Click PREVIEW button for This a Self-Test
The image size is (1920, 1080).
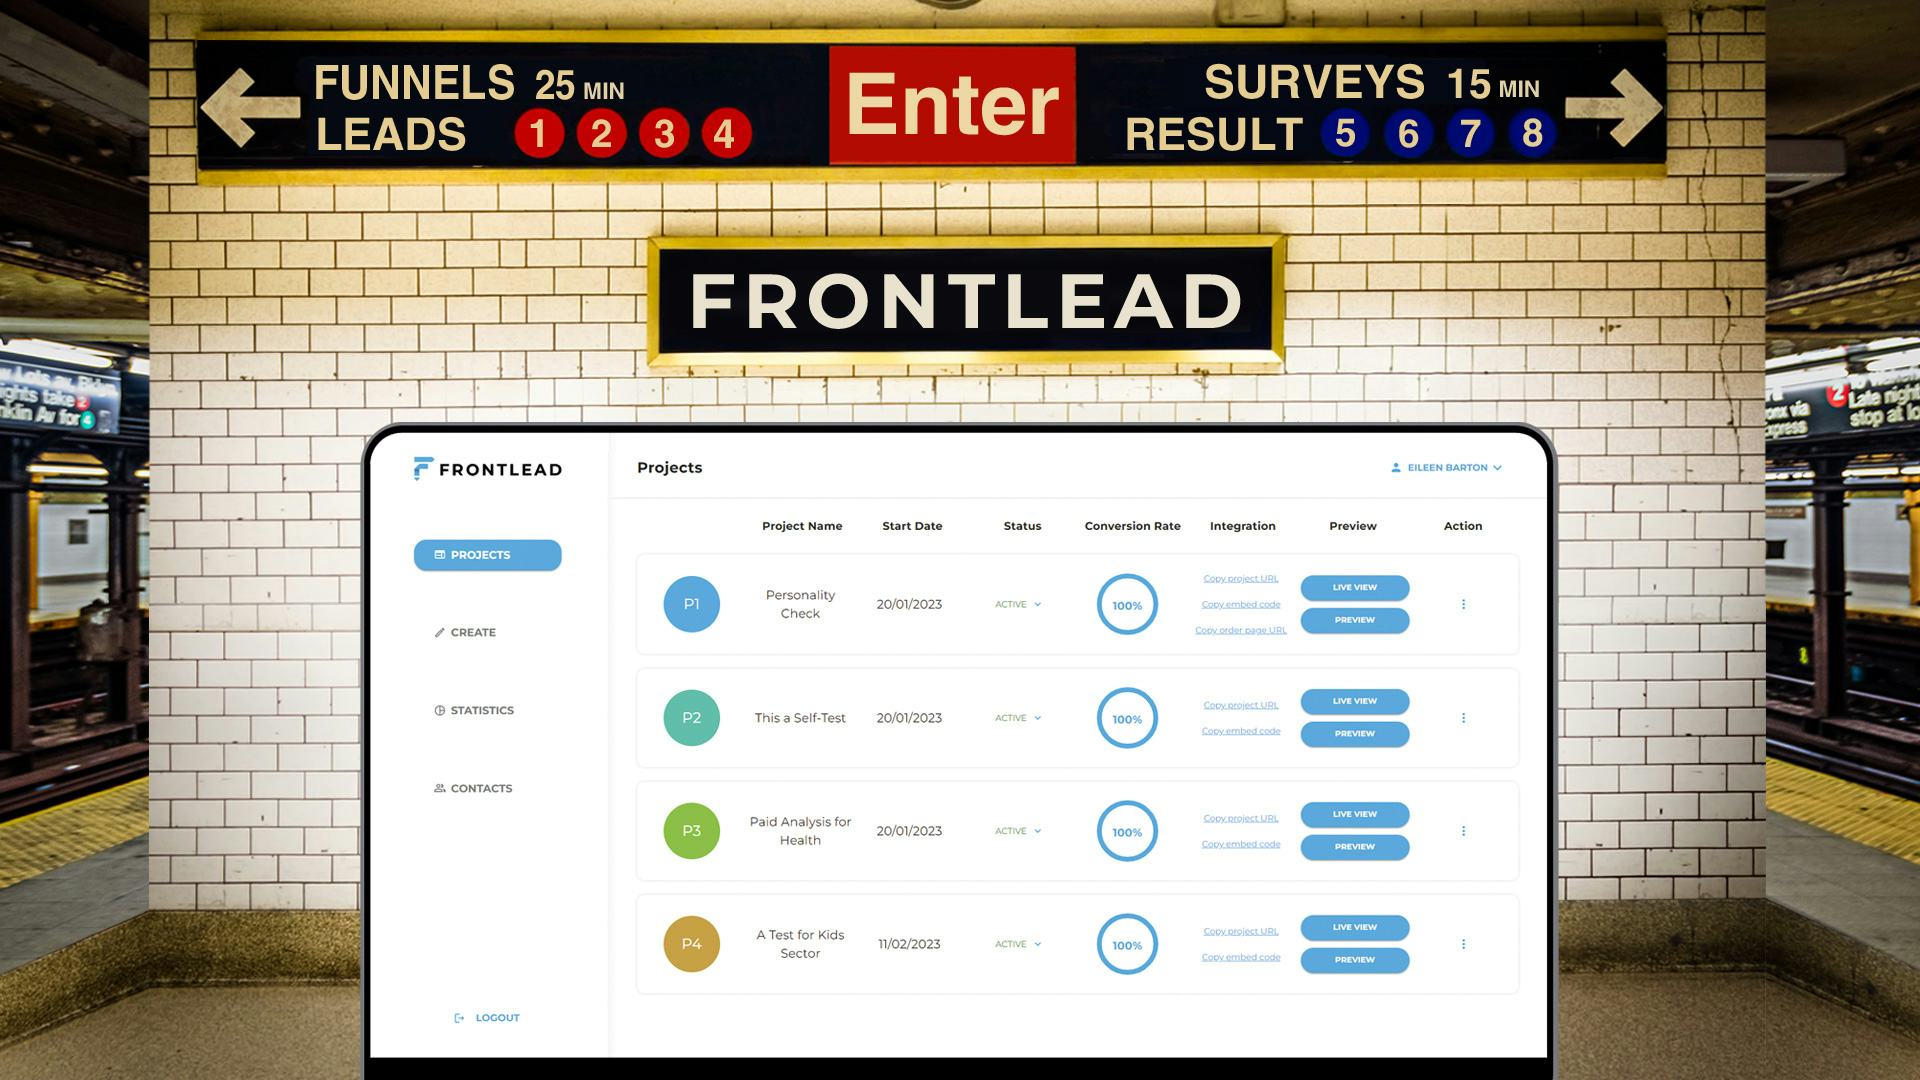pos(1353,733)
